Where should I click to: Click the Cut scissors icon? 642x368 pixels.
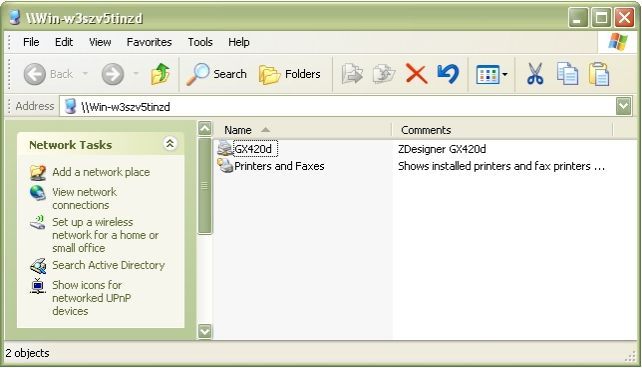(535, 74)
